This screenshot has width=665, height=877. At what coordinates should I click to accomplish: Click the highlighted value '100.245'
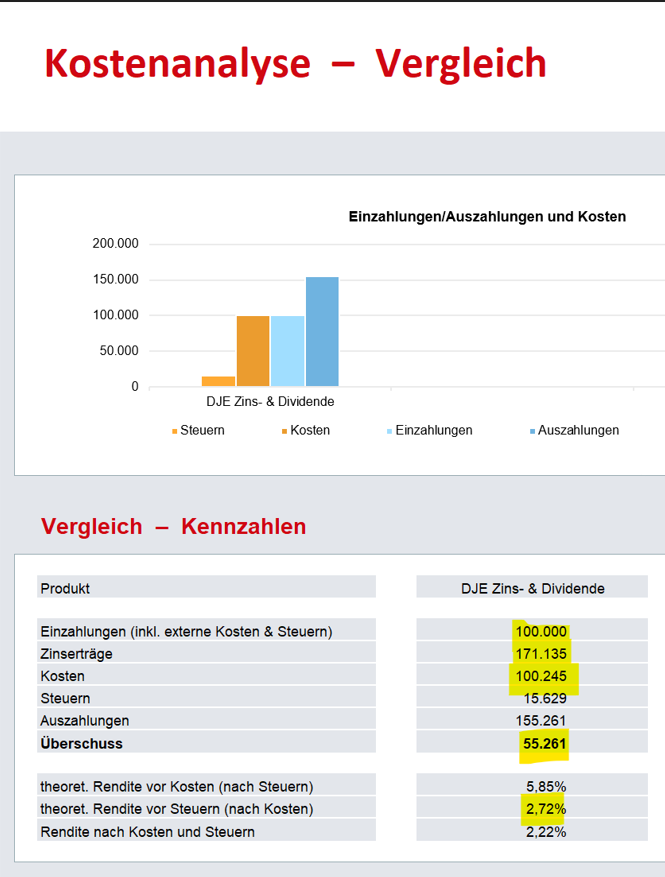541,676
